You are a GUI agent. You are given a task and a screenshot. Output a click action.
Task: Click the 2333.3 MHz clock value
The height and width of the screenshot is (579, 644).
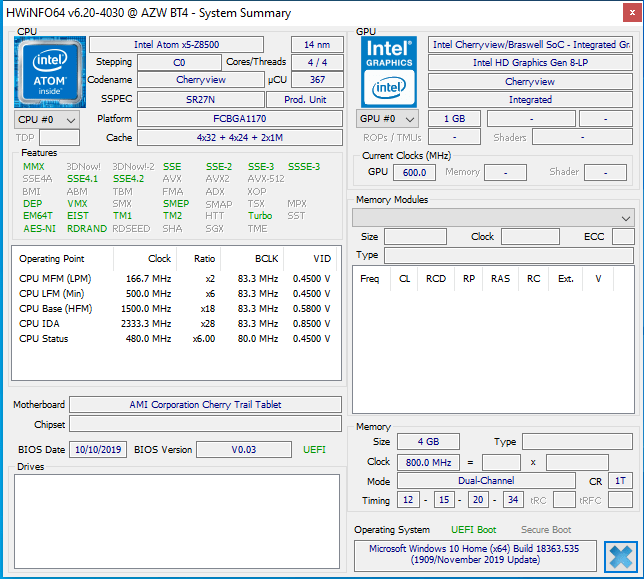(x=146, y=324)
